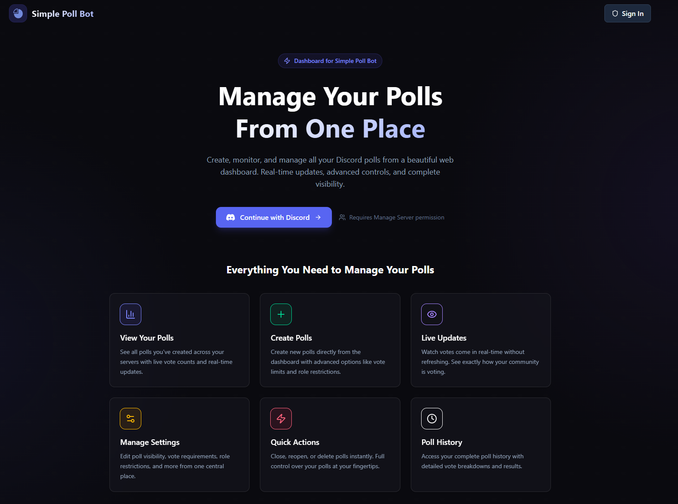Click the clock icon on Poll History
The image size is (678, 504).
(432, 419)
